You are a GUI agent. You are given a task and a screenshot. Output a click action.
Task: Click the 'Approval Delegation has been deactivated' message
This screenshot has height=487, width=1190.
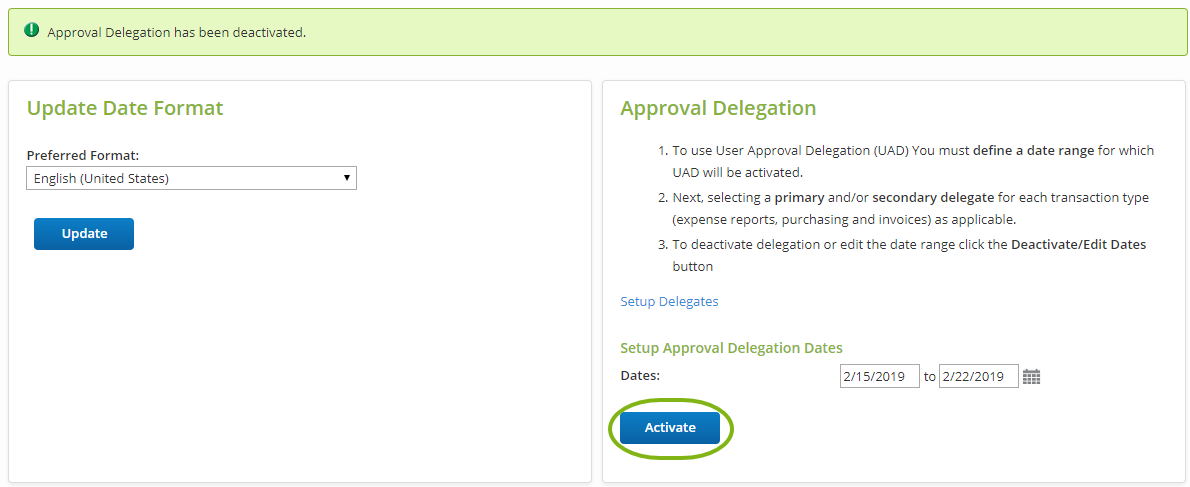click(176, 32)
